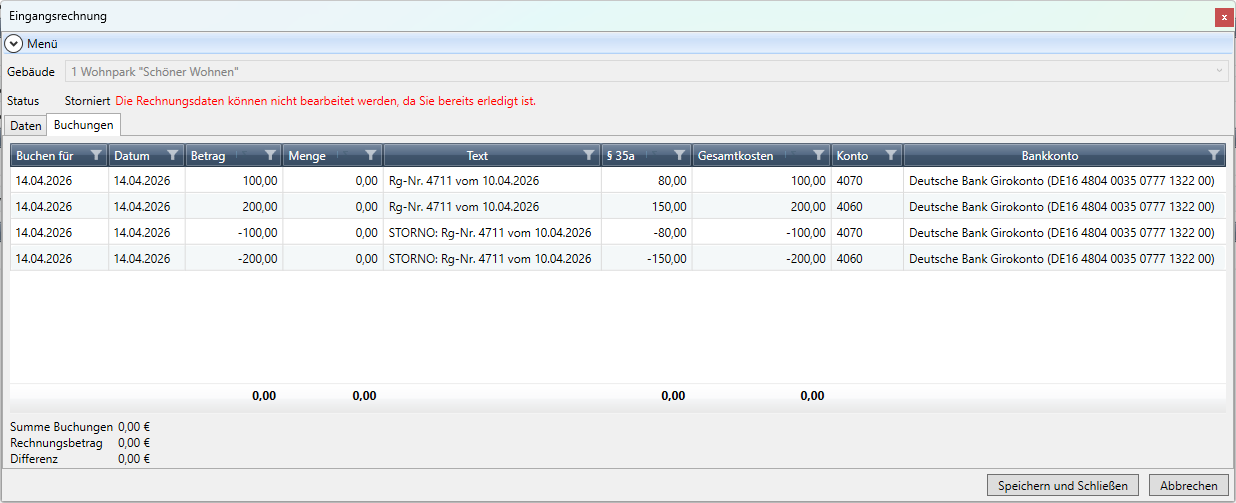Click Konto 4060 in 200,00 row
This screenshot has width=1236, height=503.
867,207
